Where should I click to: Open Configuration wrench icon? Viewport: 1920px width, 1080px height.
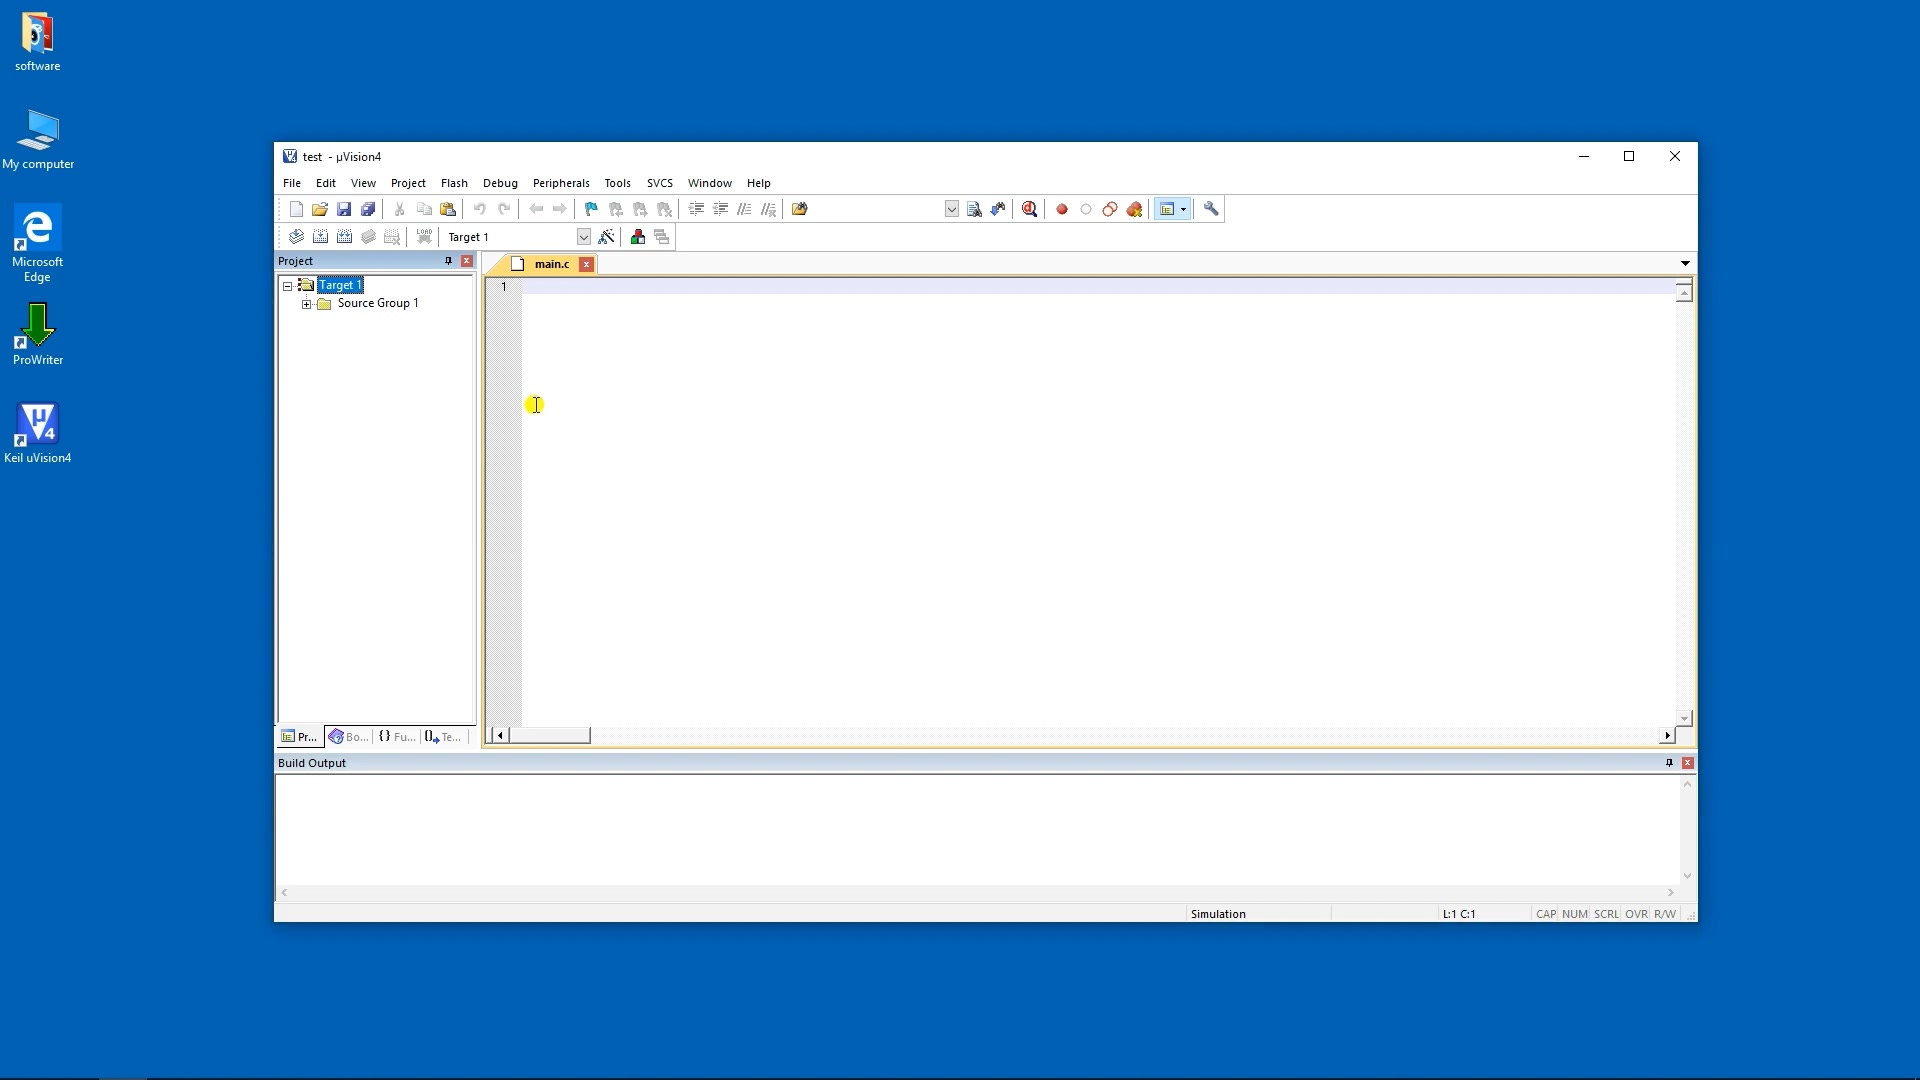tap(1211, 209)
